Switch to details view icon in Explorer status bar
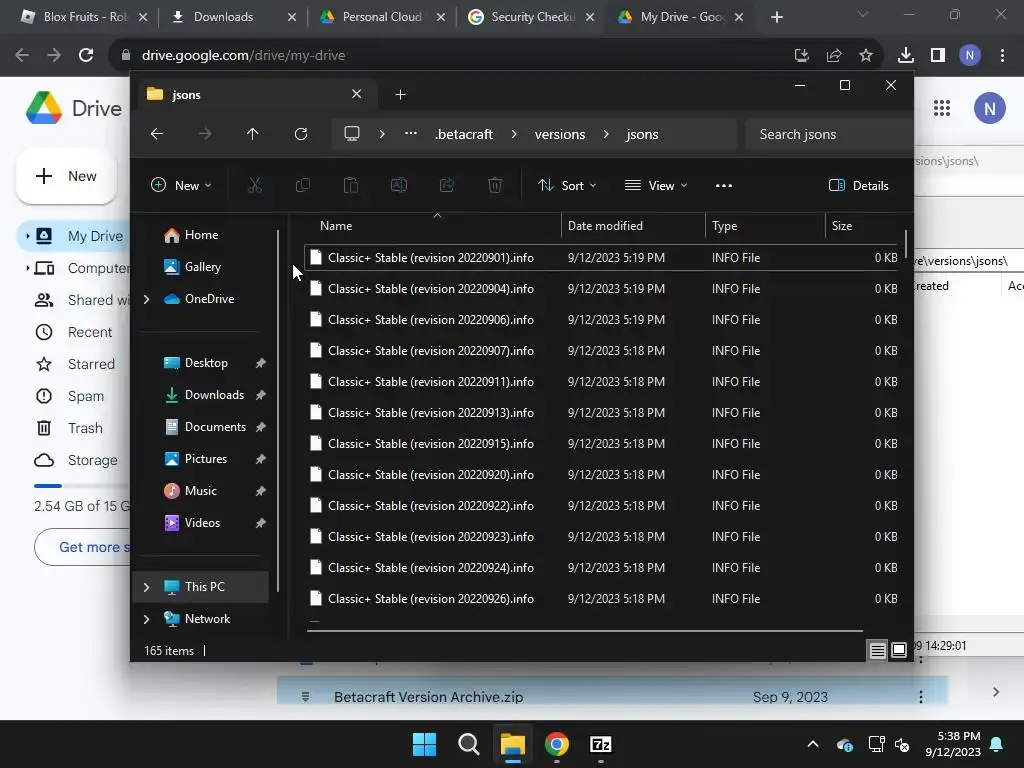This screenshot has width=1024, height=768. (878, 650)
